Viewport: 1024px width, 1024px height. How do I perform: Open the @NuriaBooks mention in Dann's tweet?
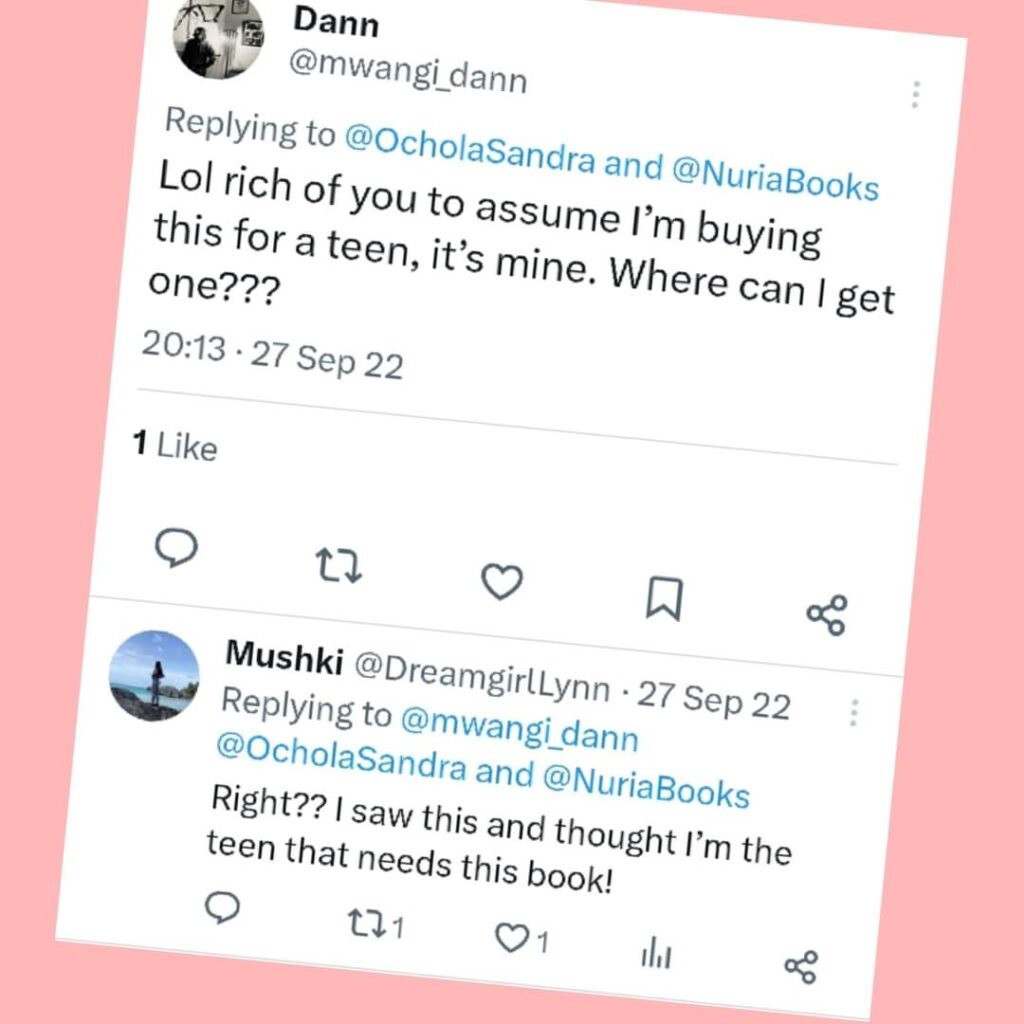click(776, 180)
